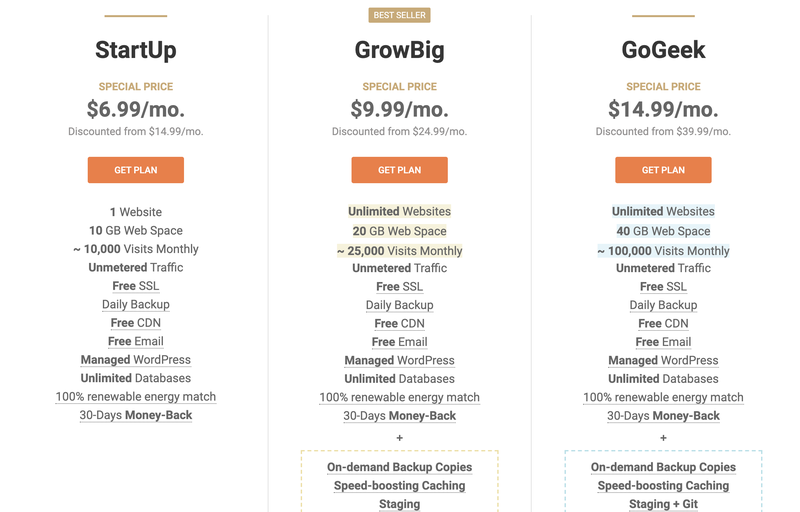This screenshot has height=512, width=800.
Task: Select GET PLAN for GoGeek
Action: point(663,170)
